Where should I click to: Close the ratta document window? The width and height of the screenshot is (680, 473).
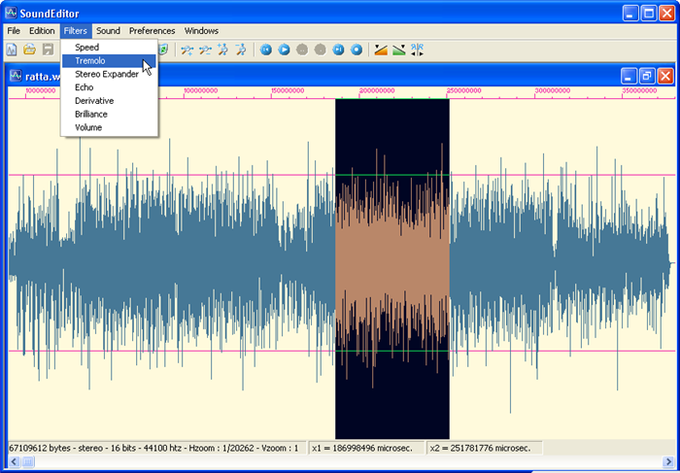point(665,76)
